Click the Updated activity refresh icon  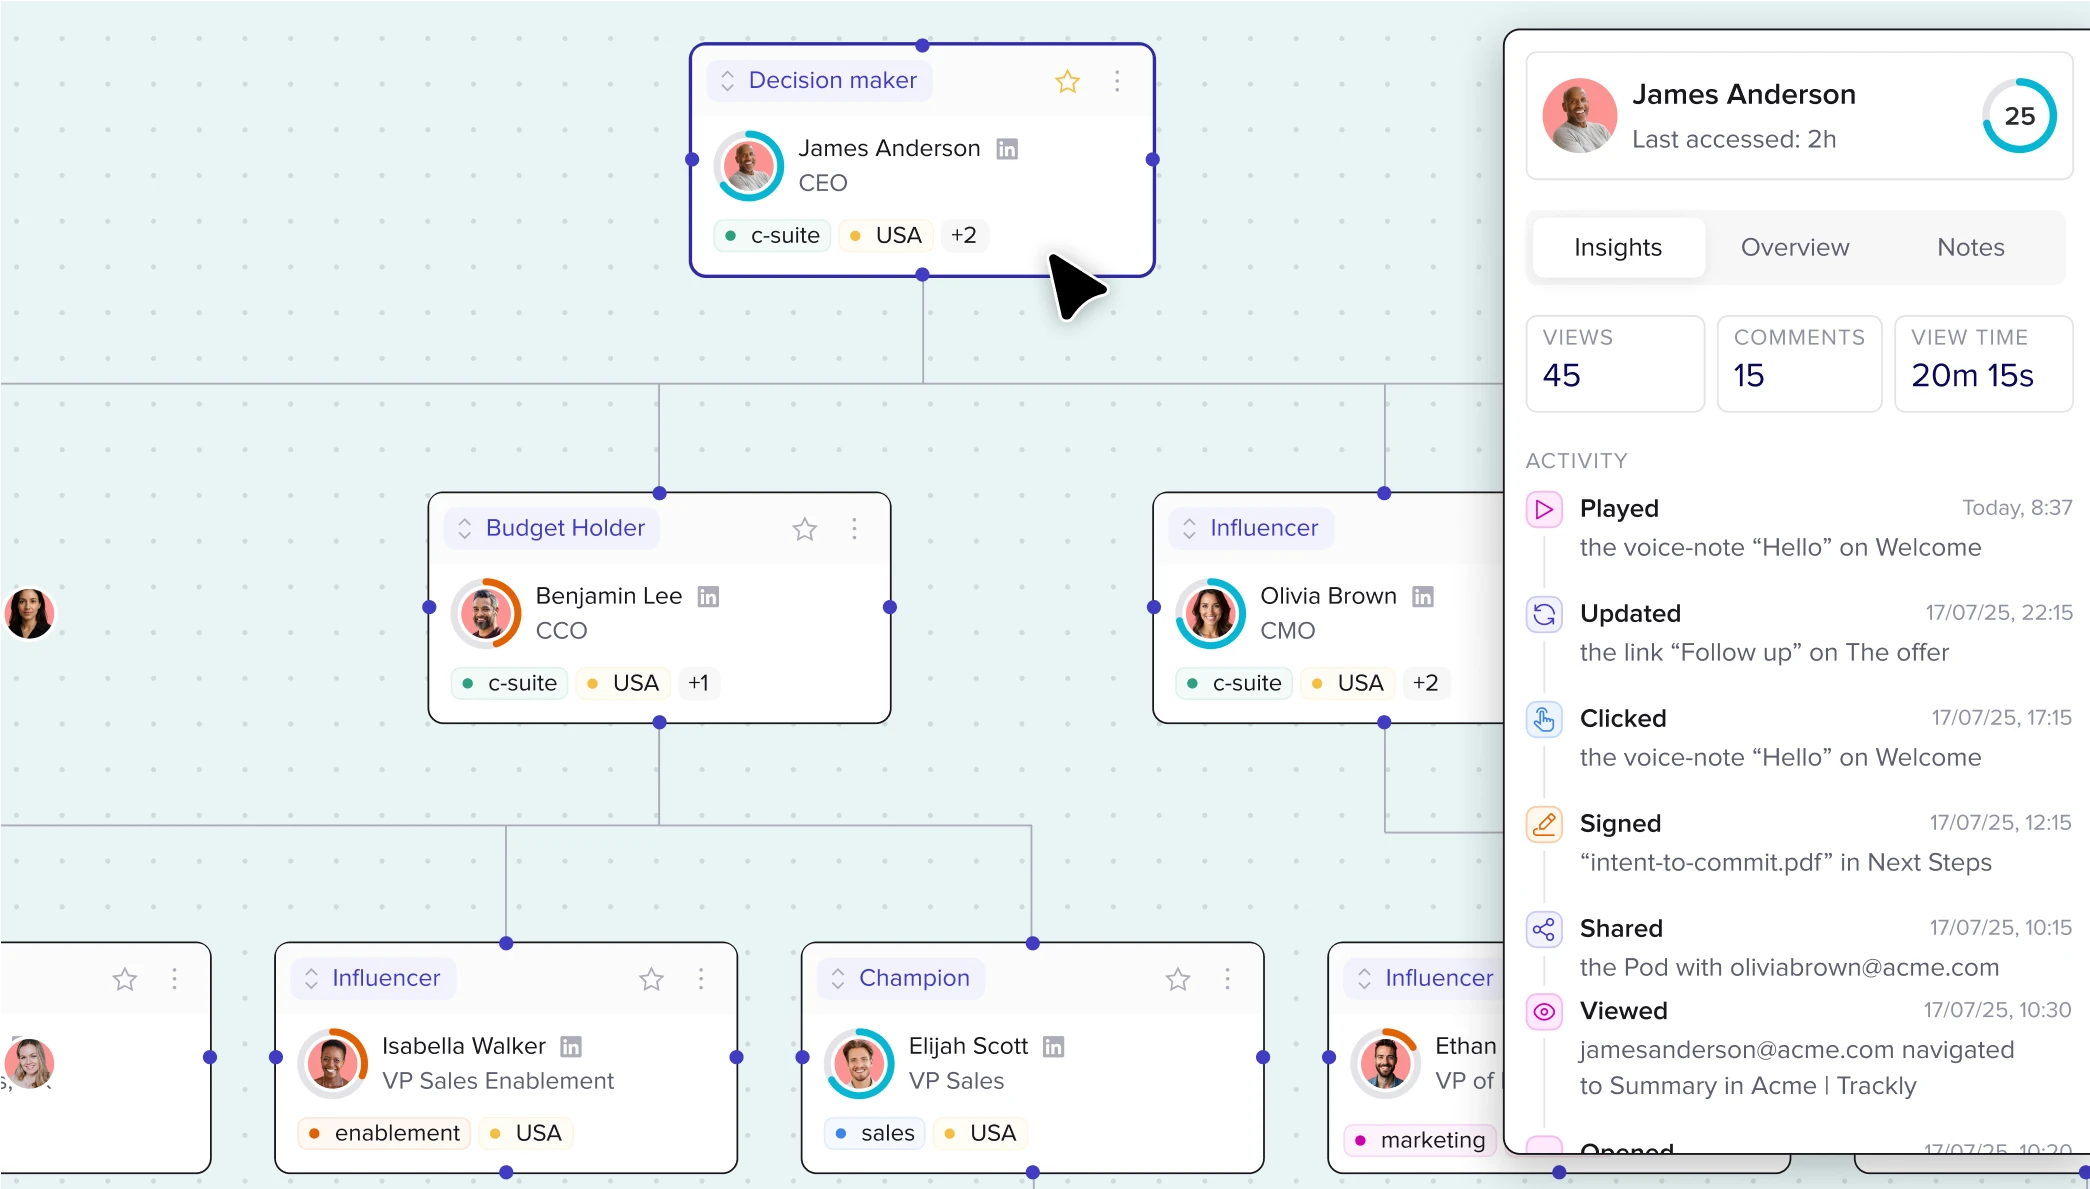[1544, 614]
